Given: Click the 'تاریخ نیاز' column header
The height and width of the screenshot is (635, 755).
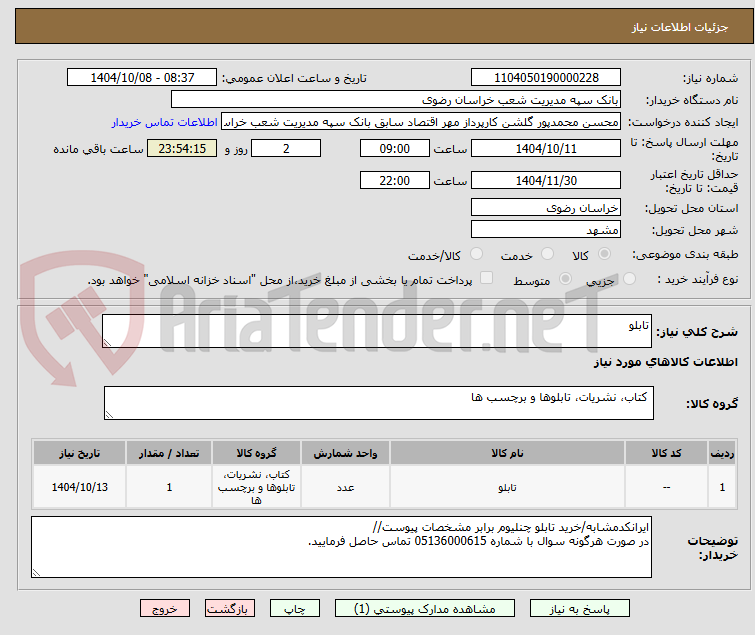Looking at the screenshot, I should tap(79, 453).
